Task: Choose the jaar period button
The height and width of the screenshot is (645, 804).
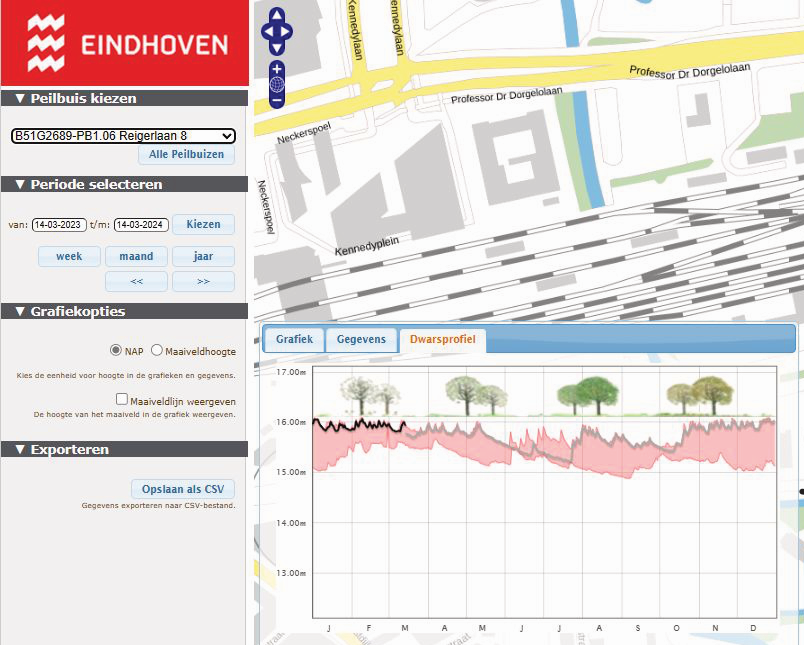Action: point(204,256)
